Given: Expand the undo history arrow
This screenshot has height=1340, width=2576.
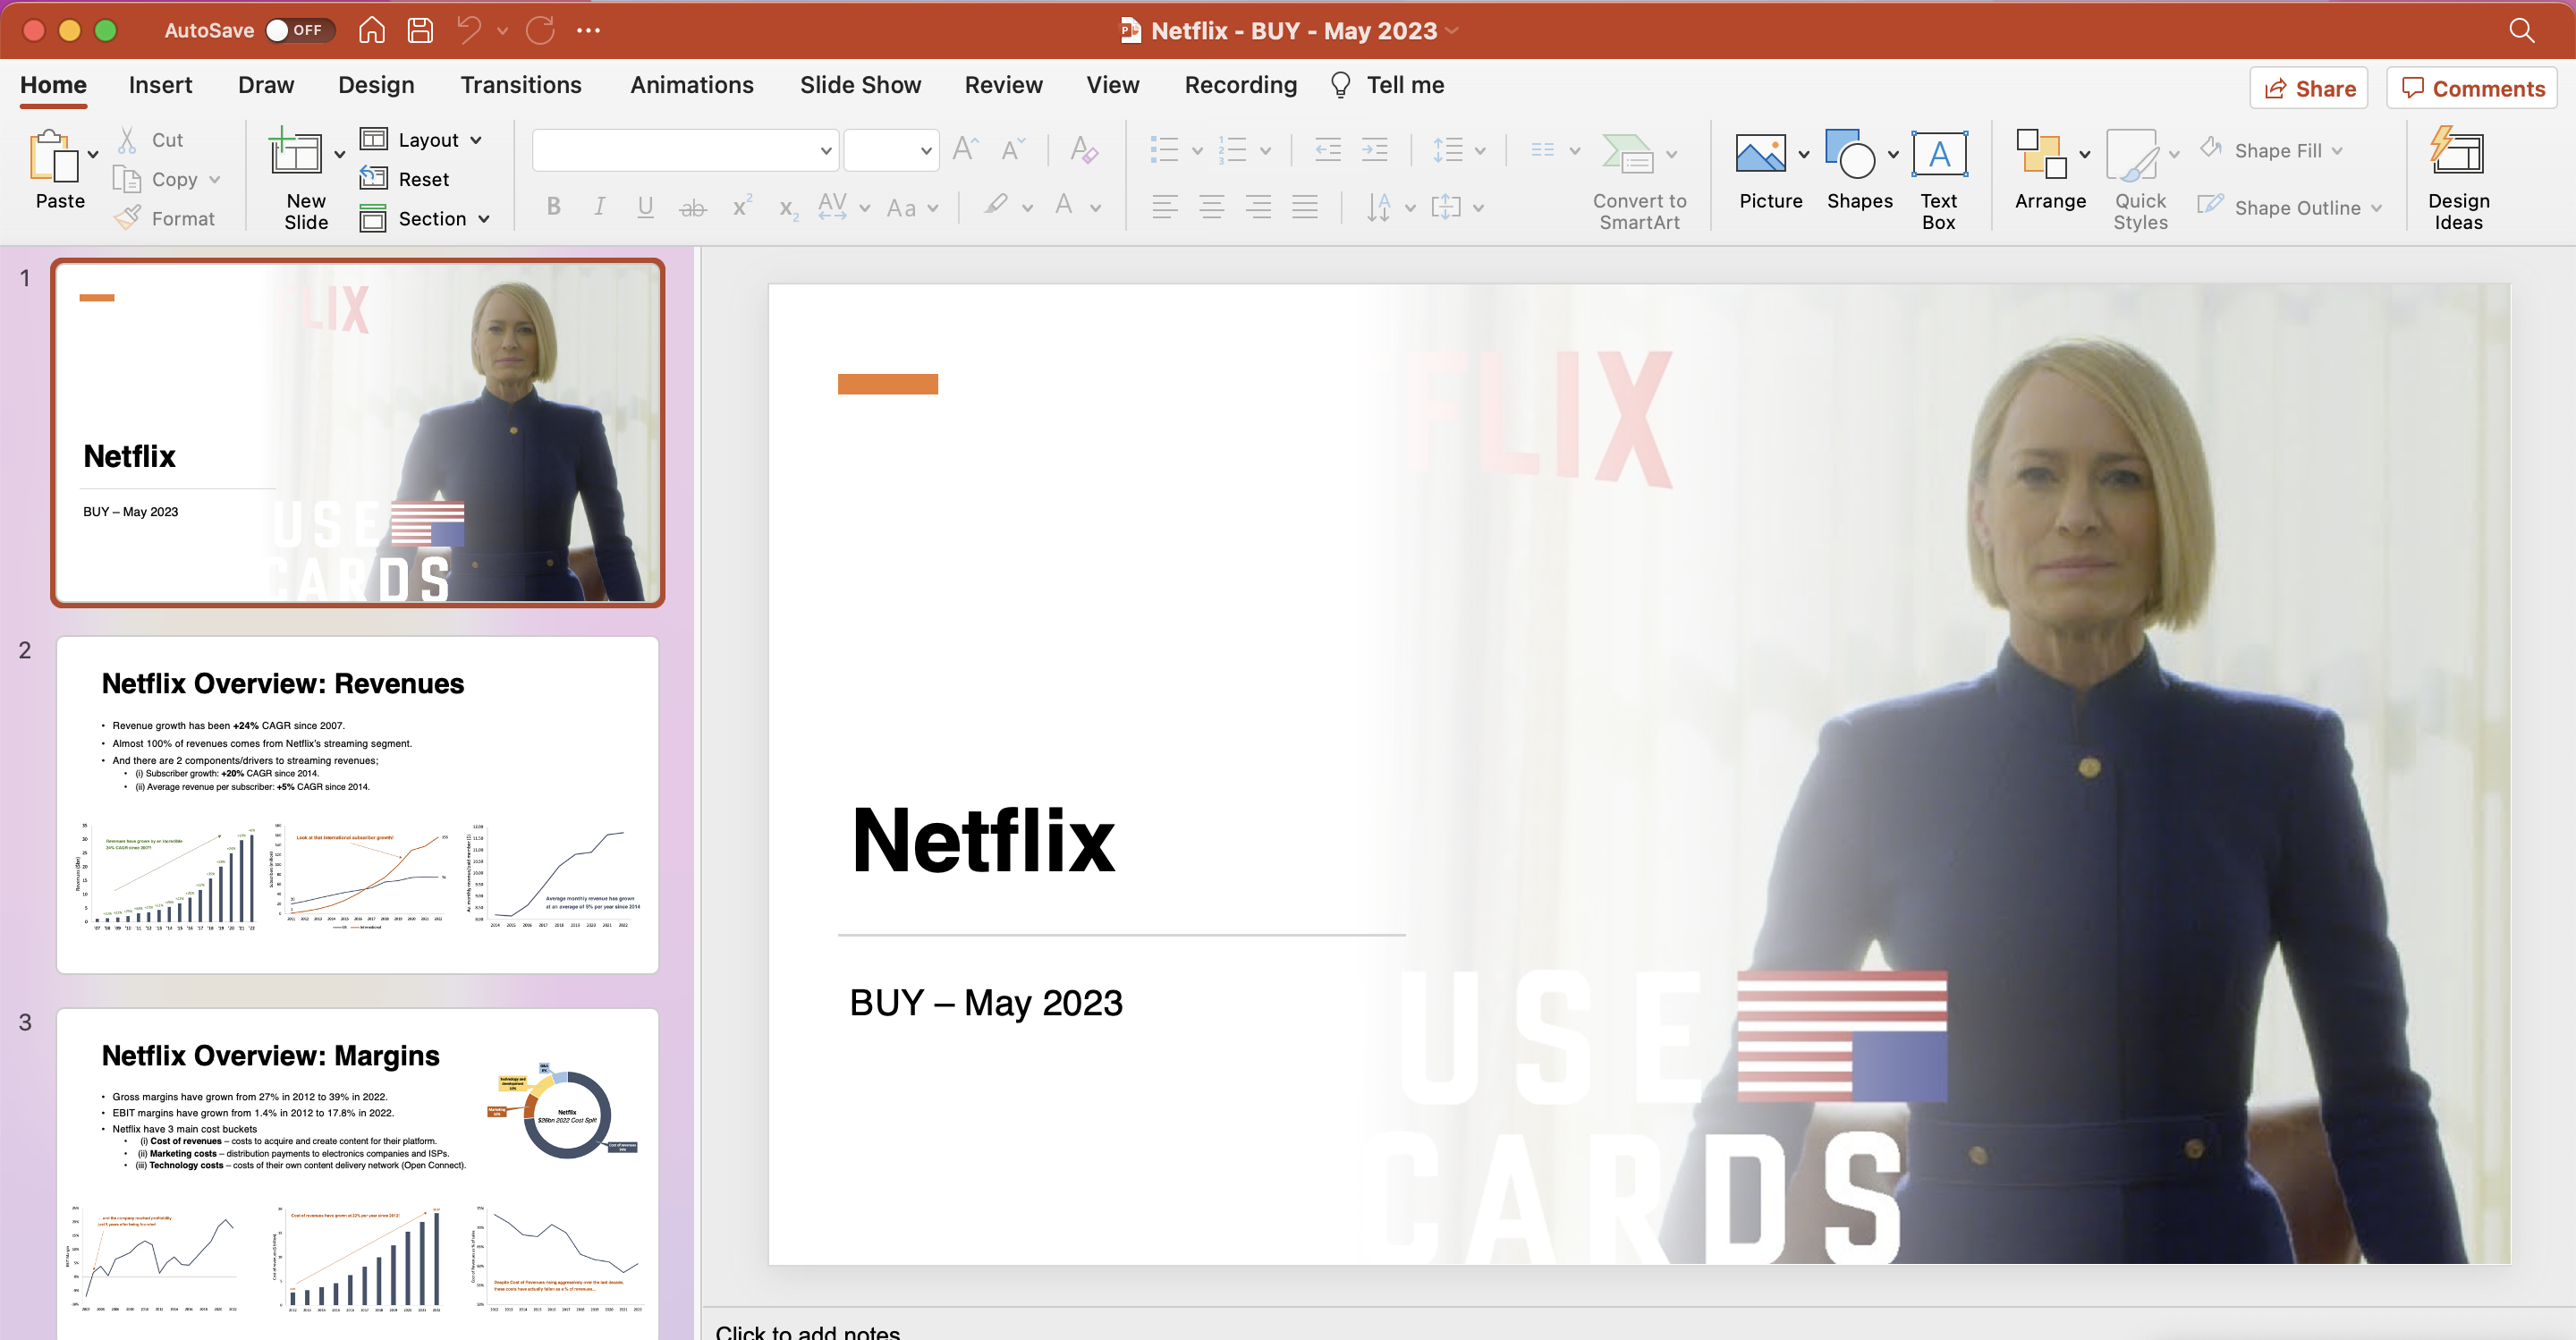Looking at the screenshot, I should click(503, 31).
